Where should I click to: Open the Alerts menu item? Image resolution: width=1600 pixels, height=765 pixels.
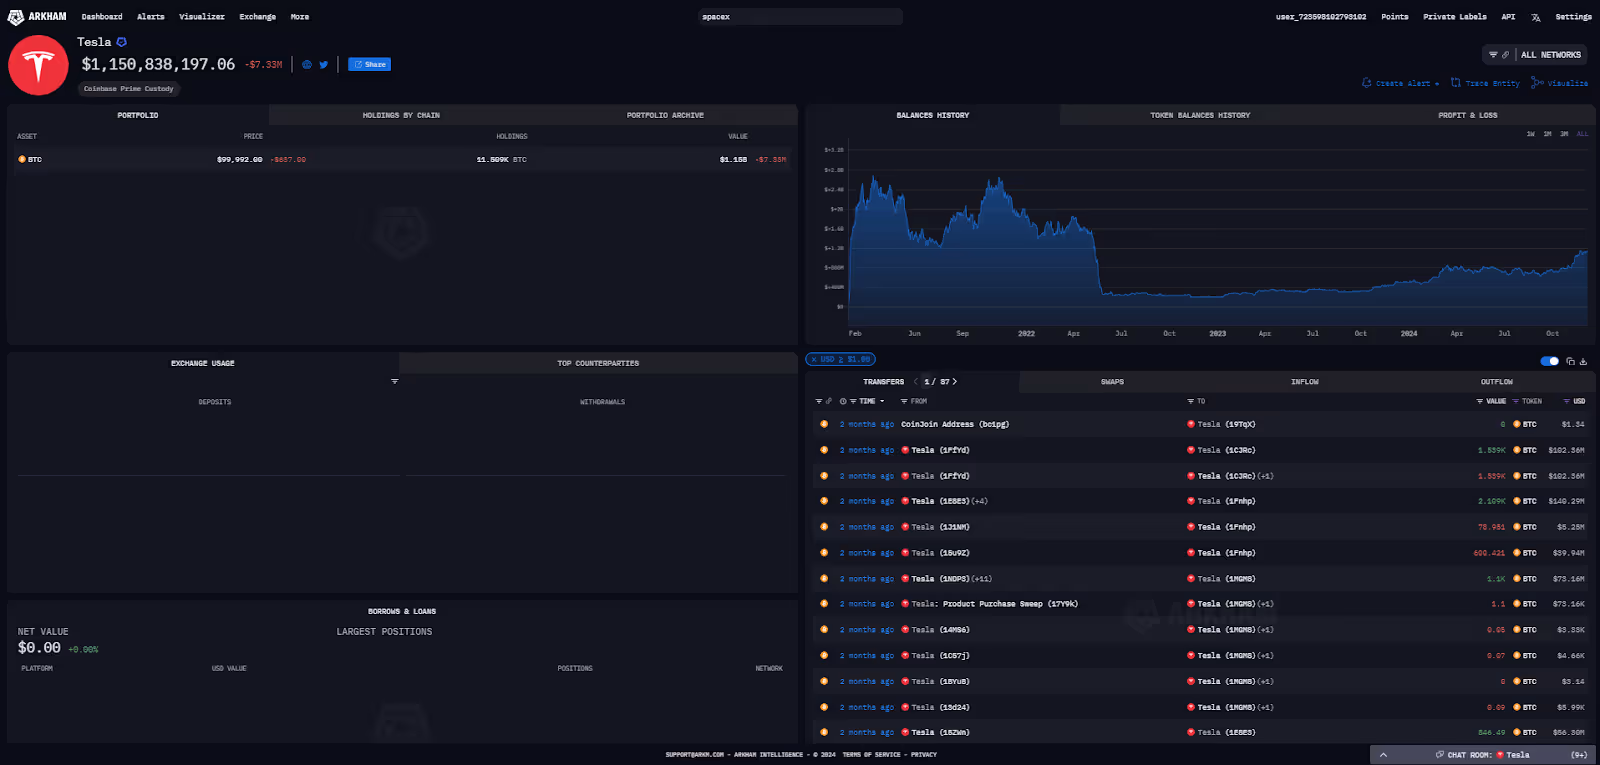pos(151,17)
